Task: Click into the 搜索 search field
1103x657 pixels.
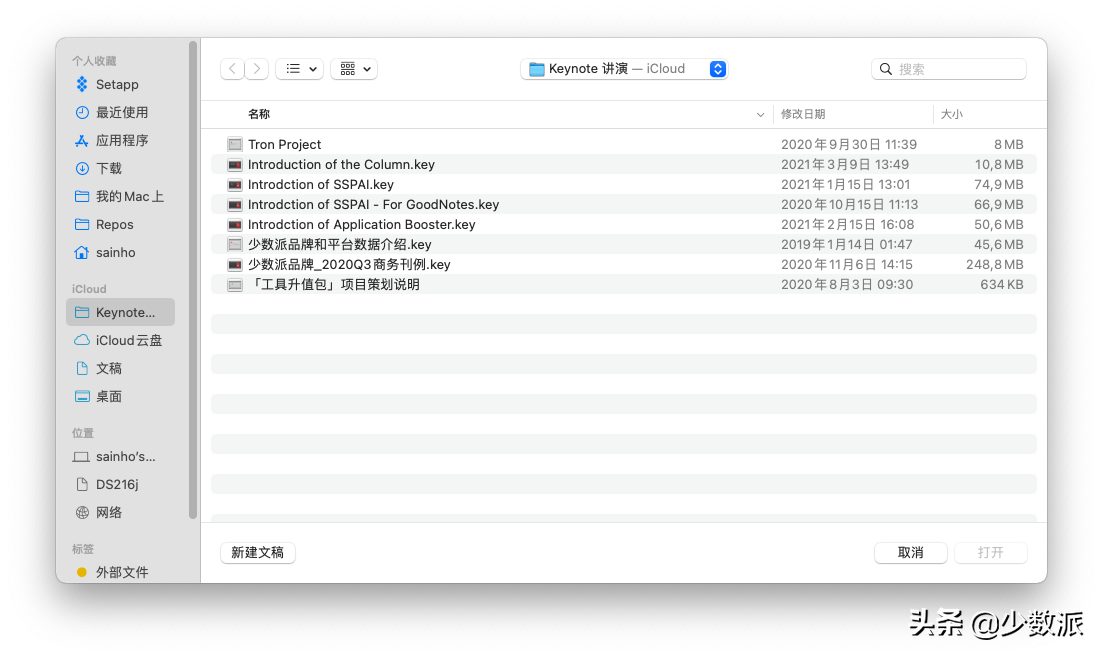Action: point(948,69)
